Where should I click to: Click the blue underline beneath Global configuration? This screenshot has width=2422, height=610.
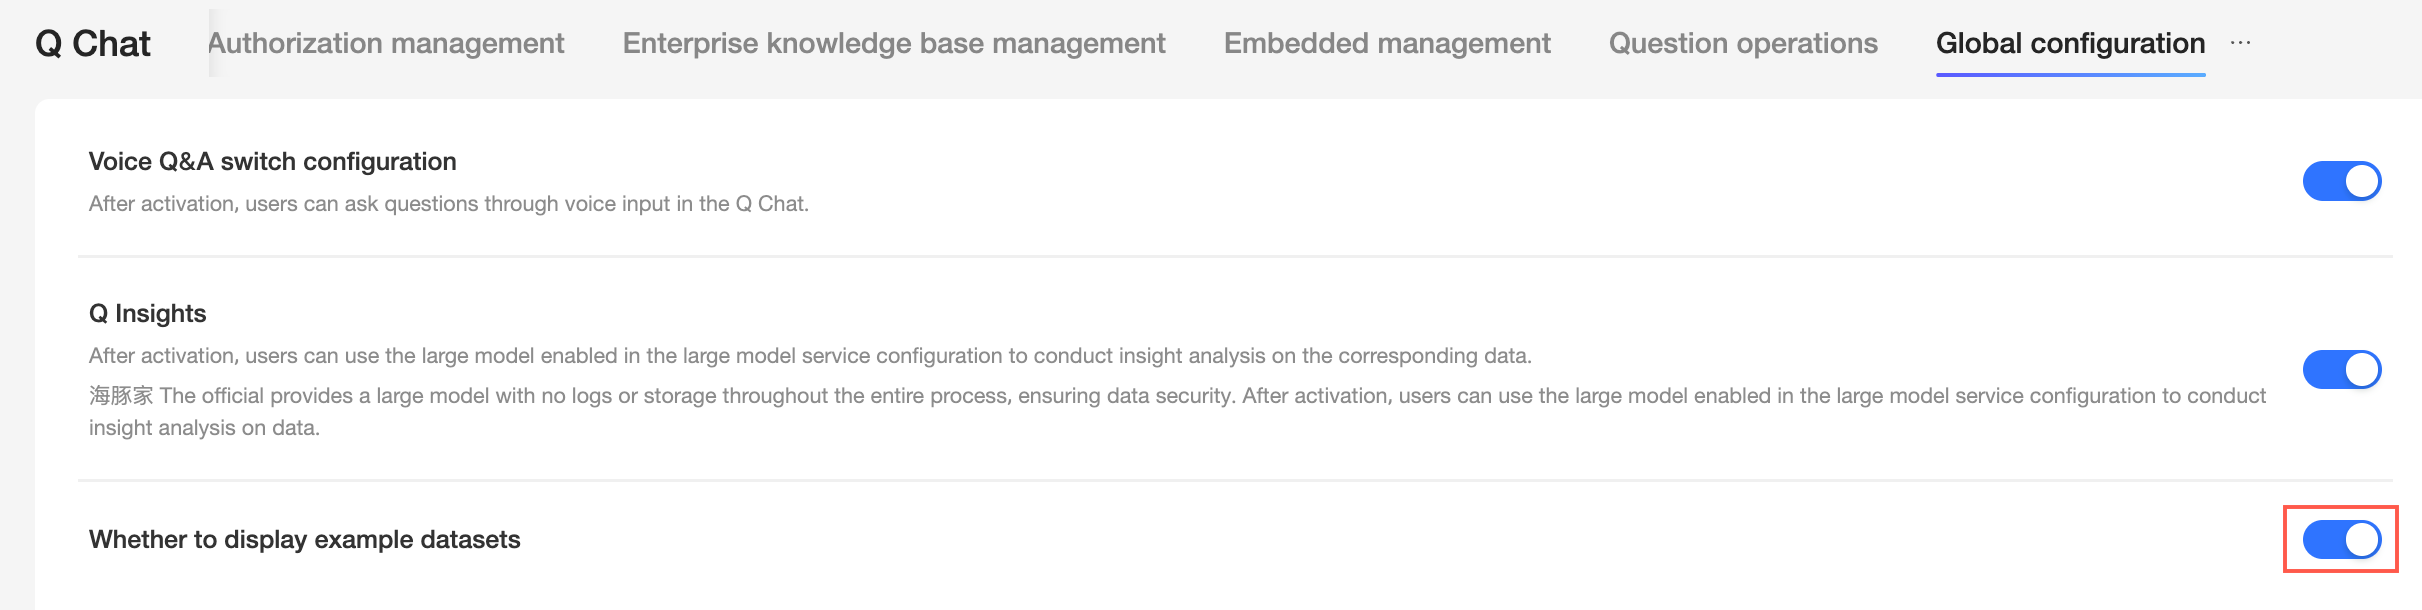2070,74
